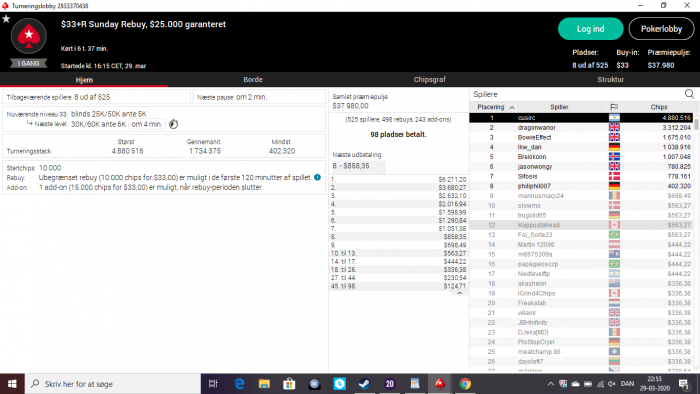This screenshot has height=394, width=700.
Task: Click Canada flag in Kappustahead row
Action: pyautogui.click(x=614, y=225)
